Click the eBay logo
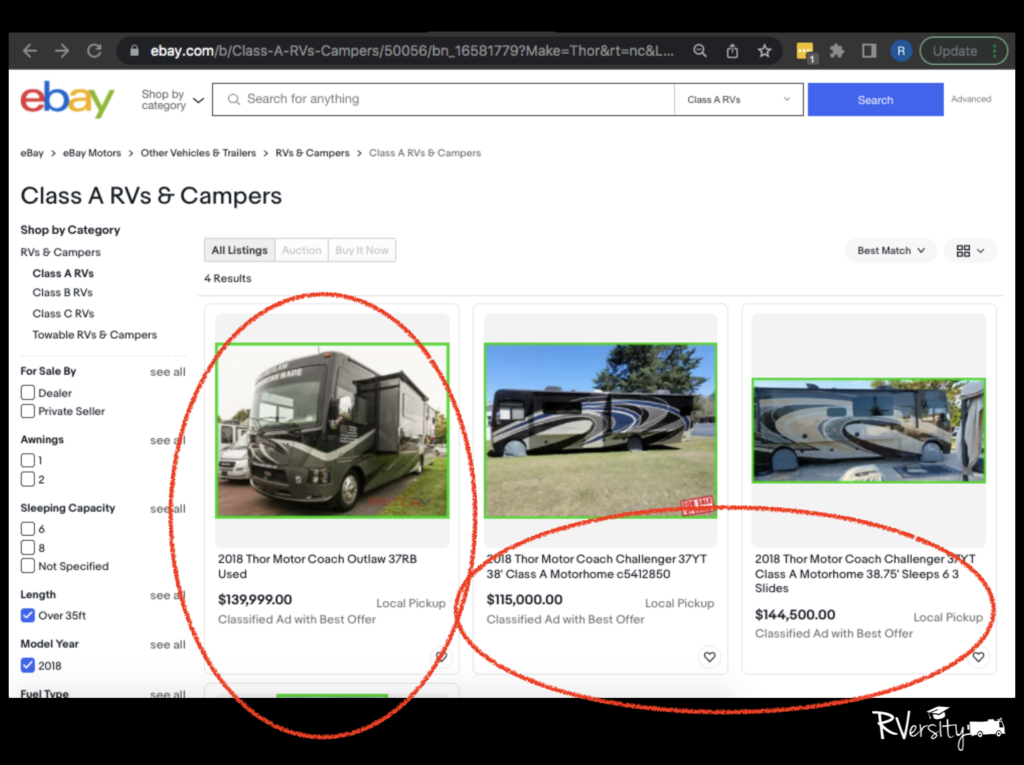Viewport: 1024px width, 765px height. pyautogui.click(x=67, y=100)
